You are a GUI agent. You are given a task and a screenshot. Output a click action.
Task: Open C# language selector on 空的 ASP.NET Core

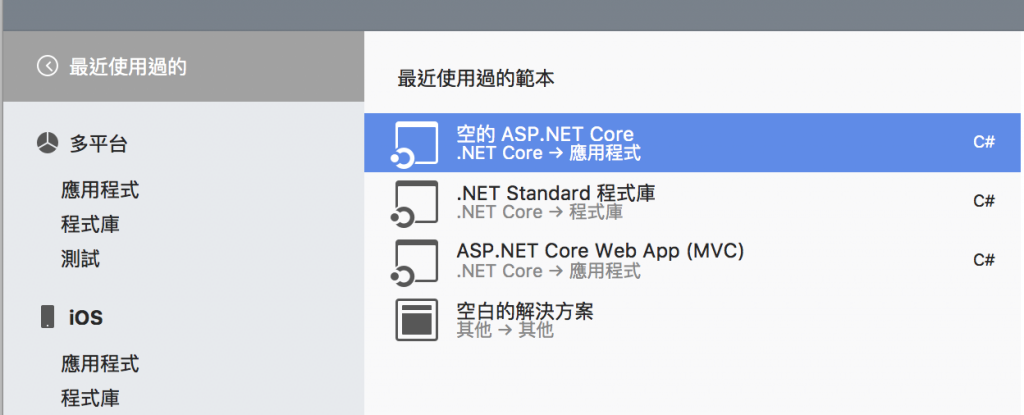point(984,142)
